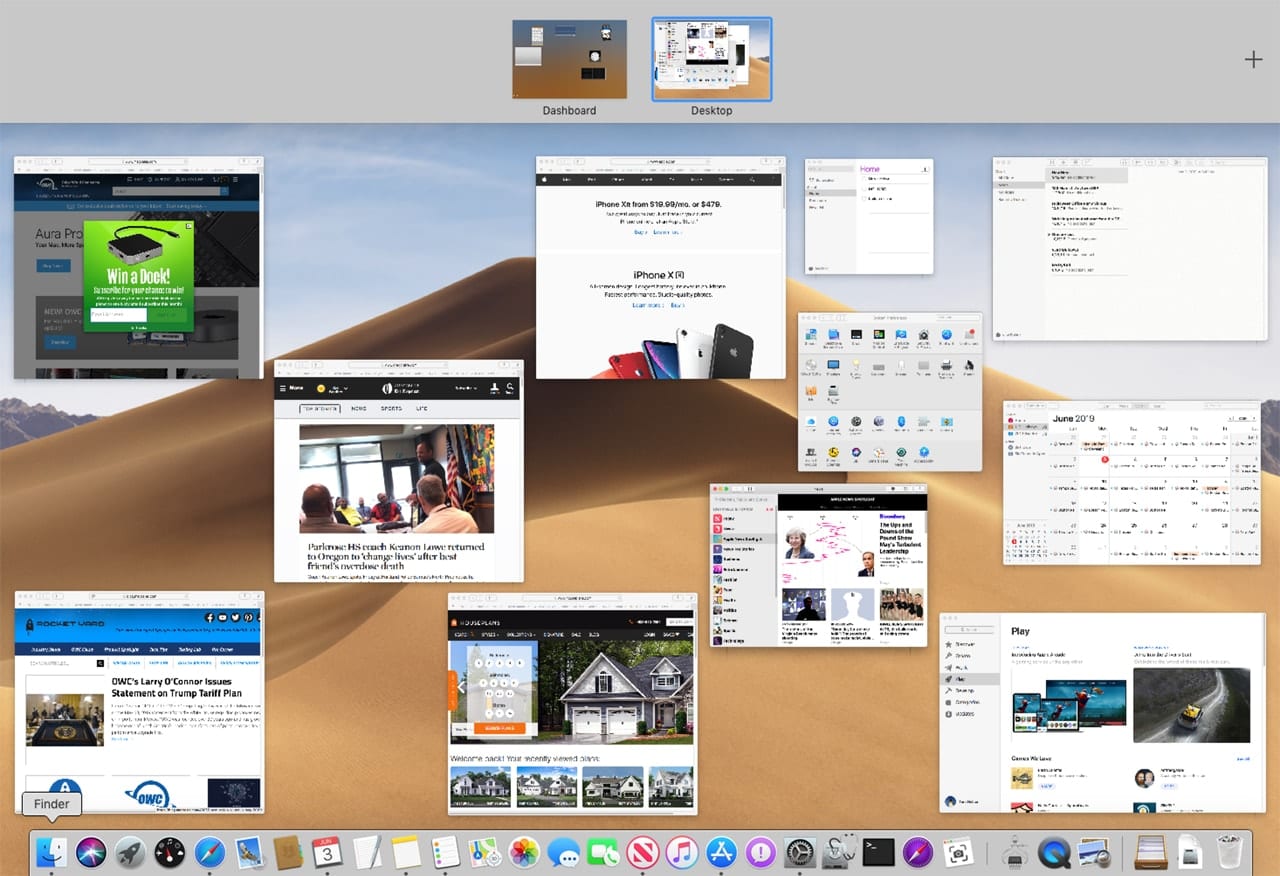Select the Win a Dock Safari window
This screenshot has height=876, width=1280.
[138, 267]
